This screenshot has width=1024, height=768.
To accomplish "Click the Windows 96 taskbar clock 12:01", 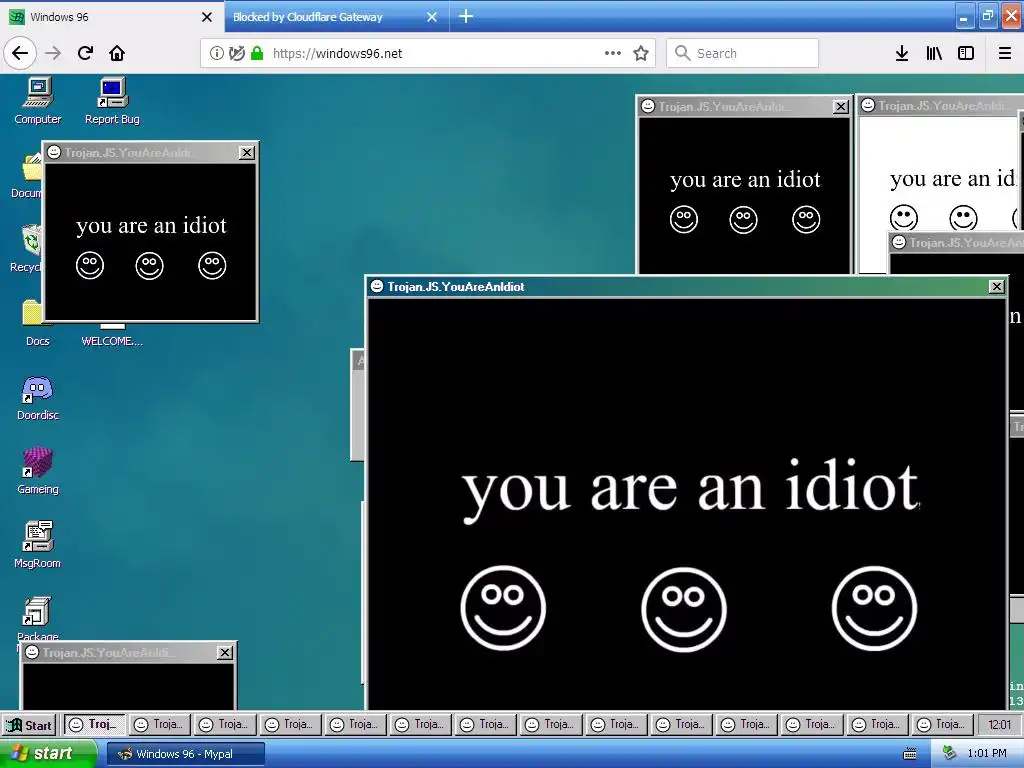I will point(999,724).
